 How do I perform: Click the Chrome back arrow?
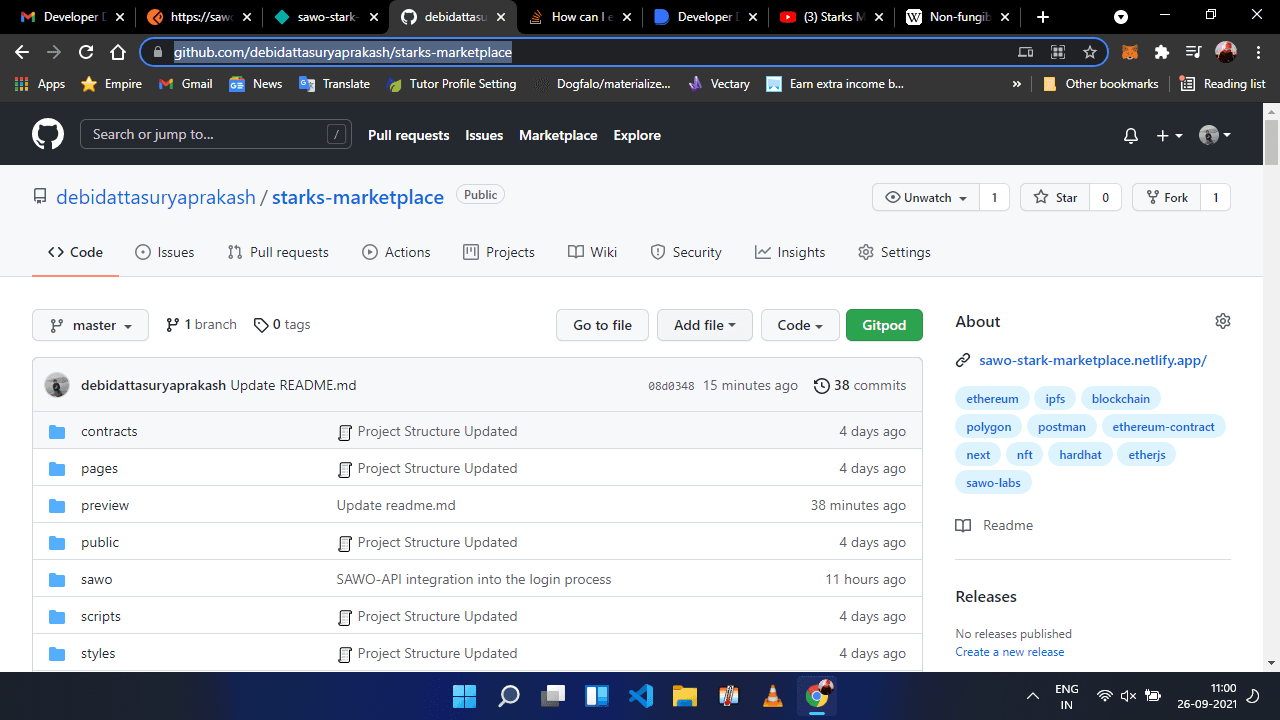pyautogui.click(x=23, y=52)
